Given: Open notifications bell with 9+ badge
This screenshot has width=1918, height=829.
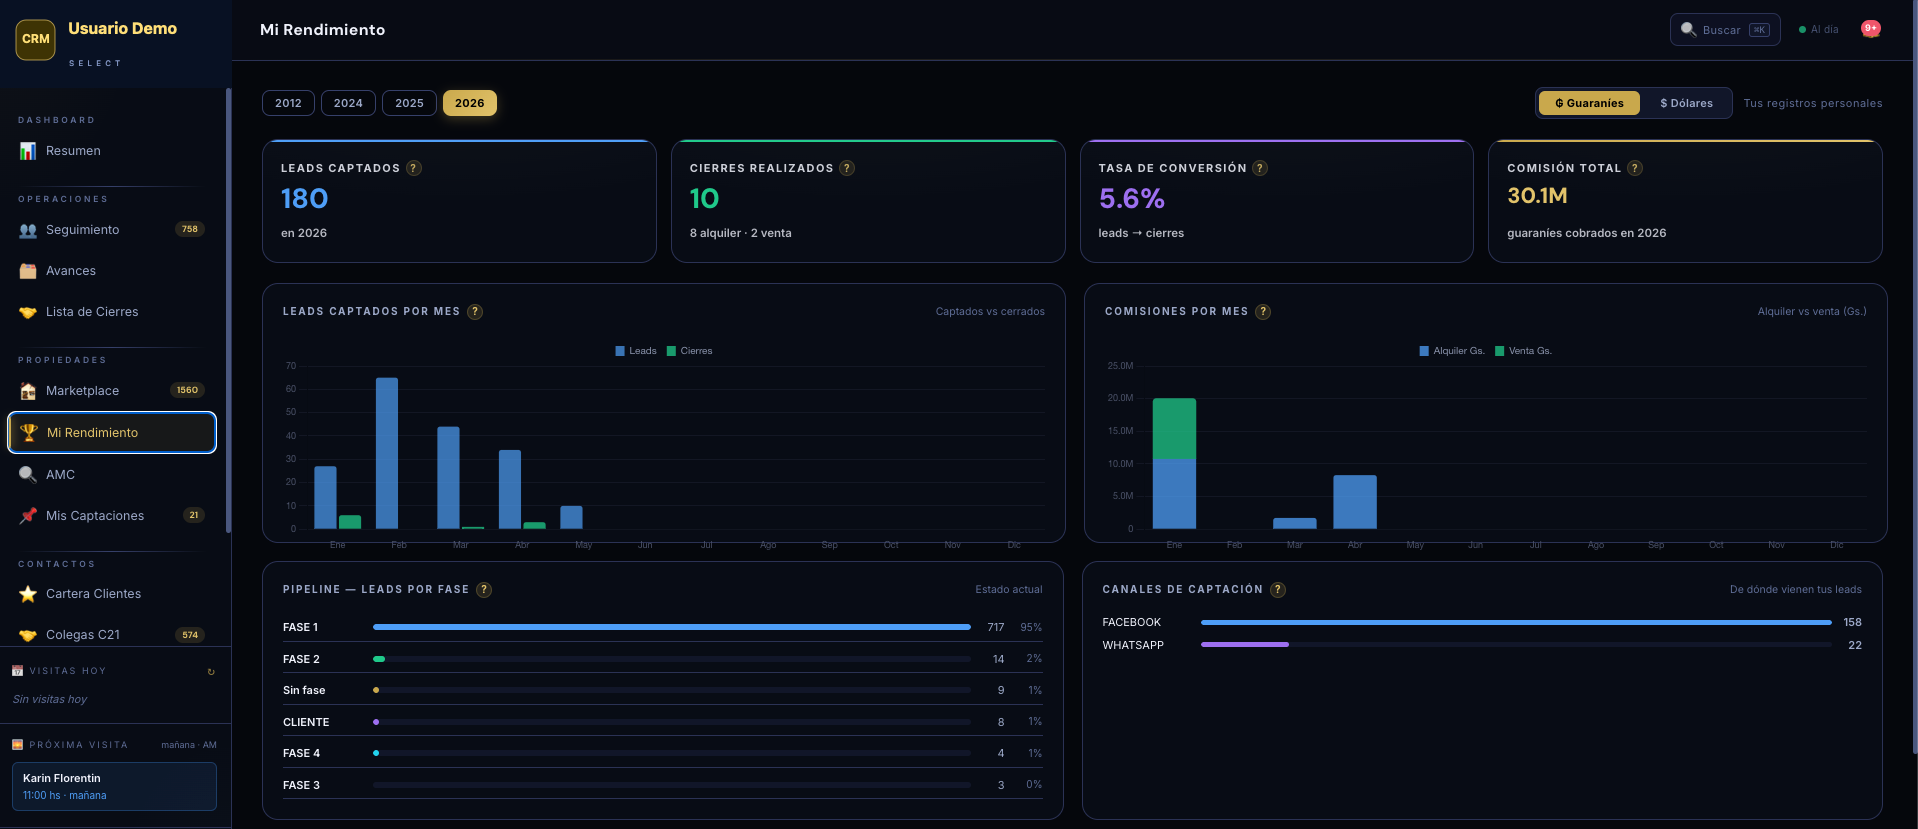Looking at the screenshot, I should click(x=1870, y=29).
